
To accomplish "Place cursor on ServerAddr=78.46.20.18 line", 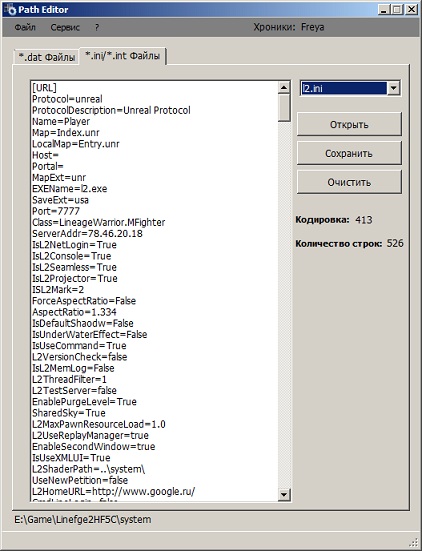I will 87,234.
